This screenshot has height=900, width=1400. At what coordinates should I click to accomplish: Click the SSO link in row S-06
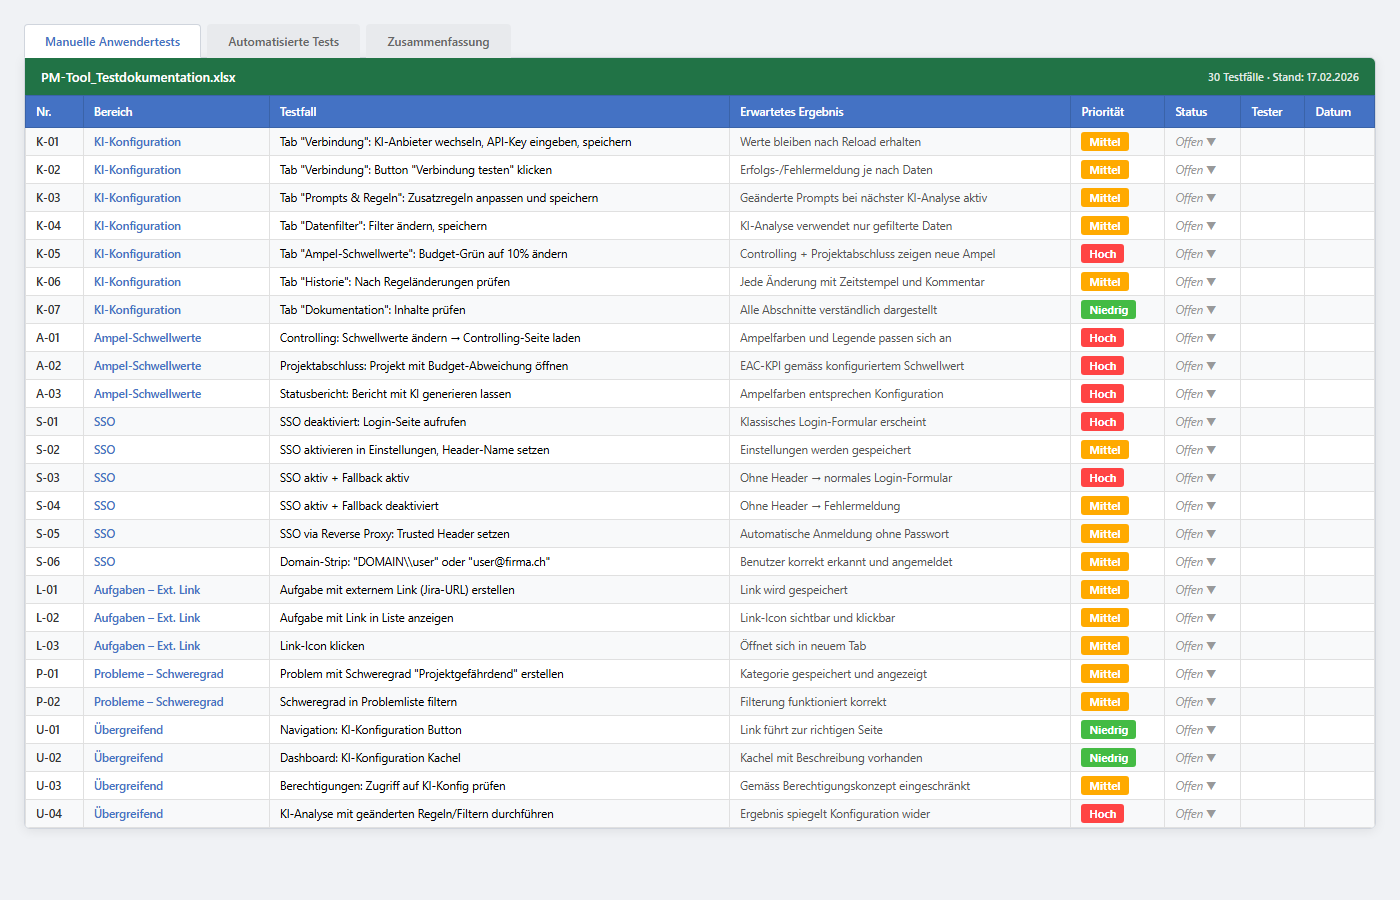tap(104, 562)
